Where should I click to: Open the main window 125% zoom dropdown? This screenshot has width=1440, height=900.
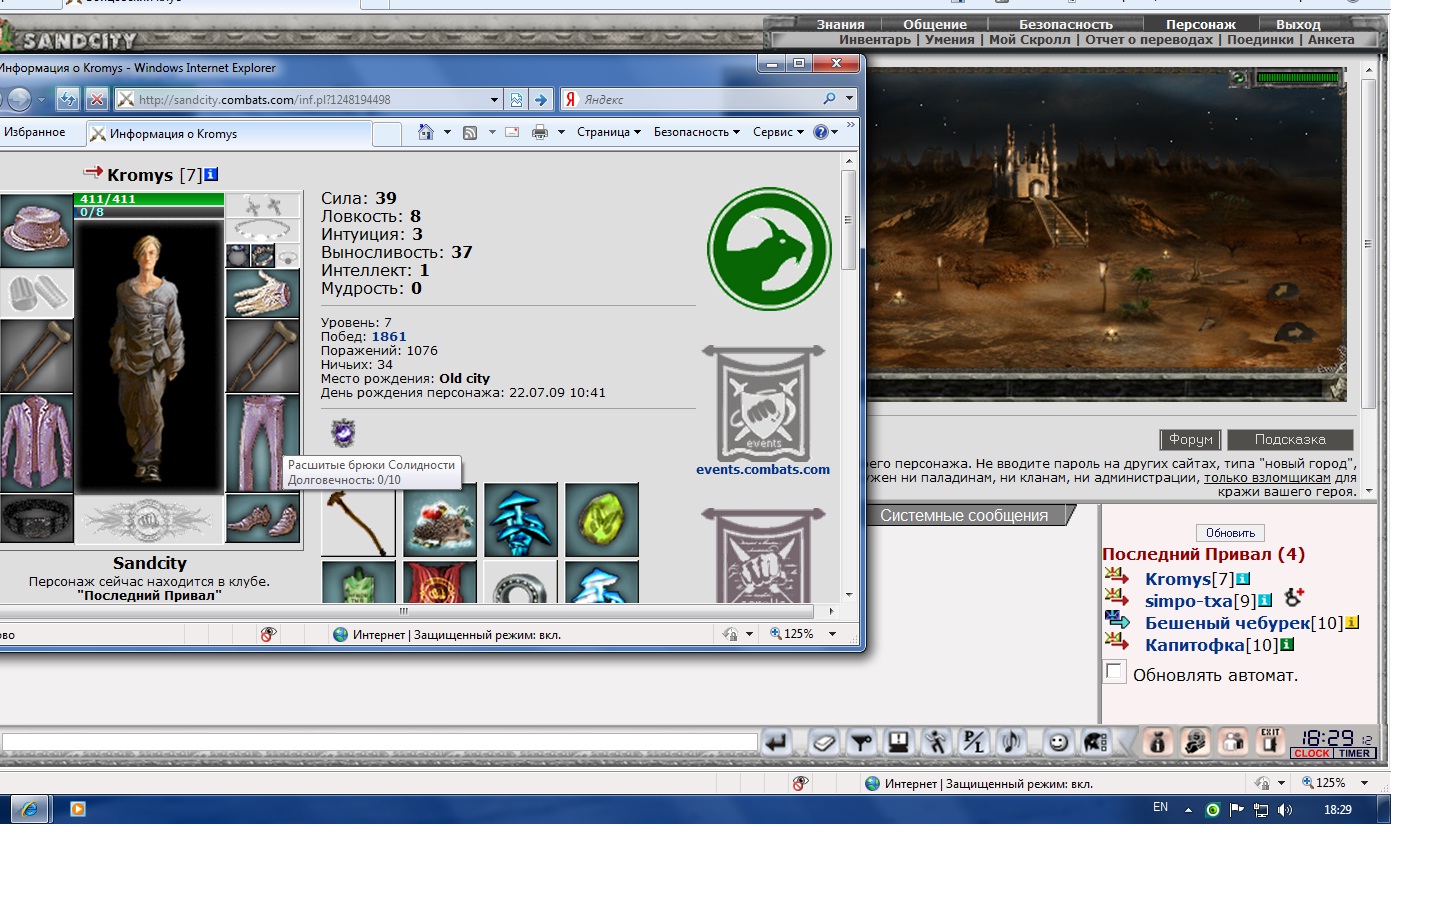click(1364, 783)
